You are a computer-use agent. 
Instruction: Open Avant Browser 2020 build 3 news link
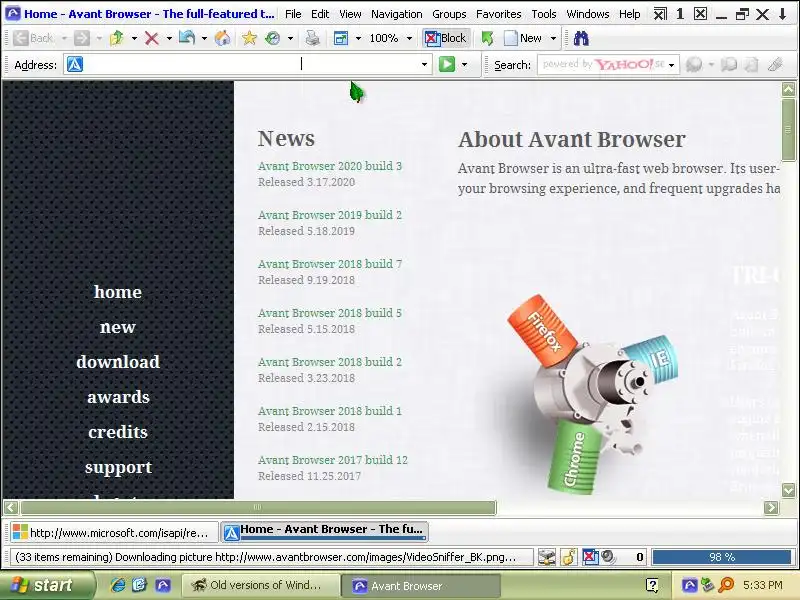click(x=330, y=166)
